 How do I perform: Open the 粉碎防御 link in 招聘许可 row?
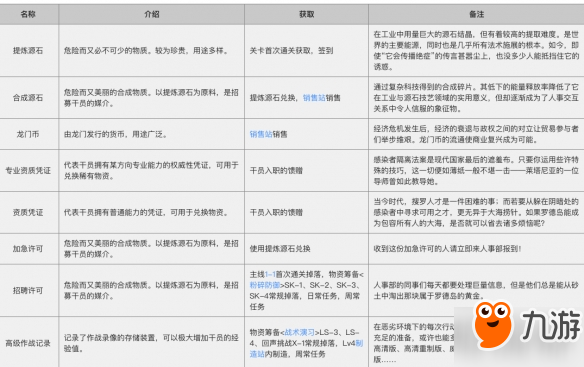(x=265, y=285)
